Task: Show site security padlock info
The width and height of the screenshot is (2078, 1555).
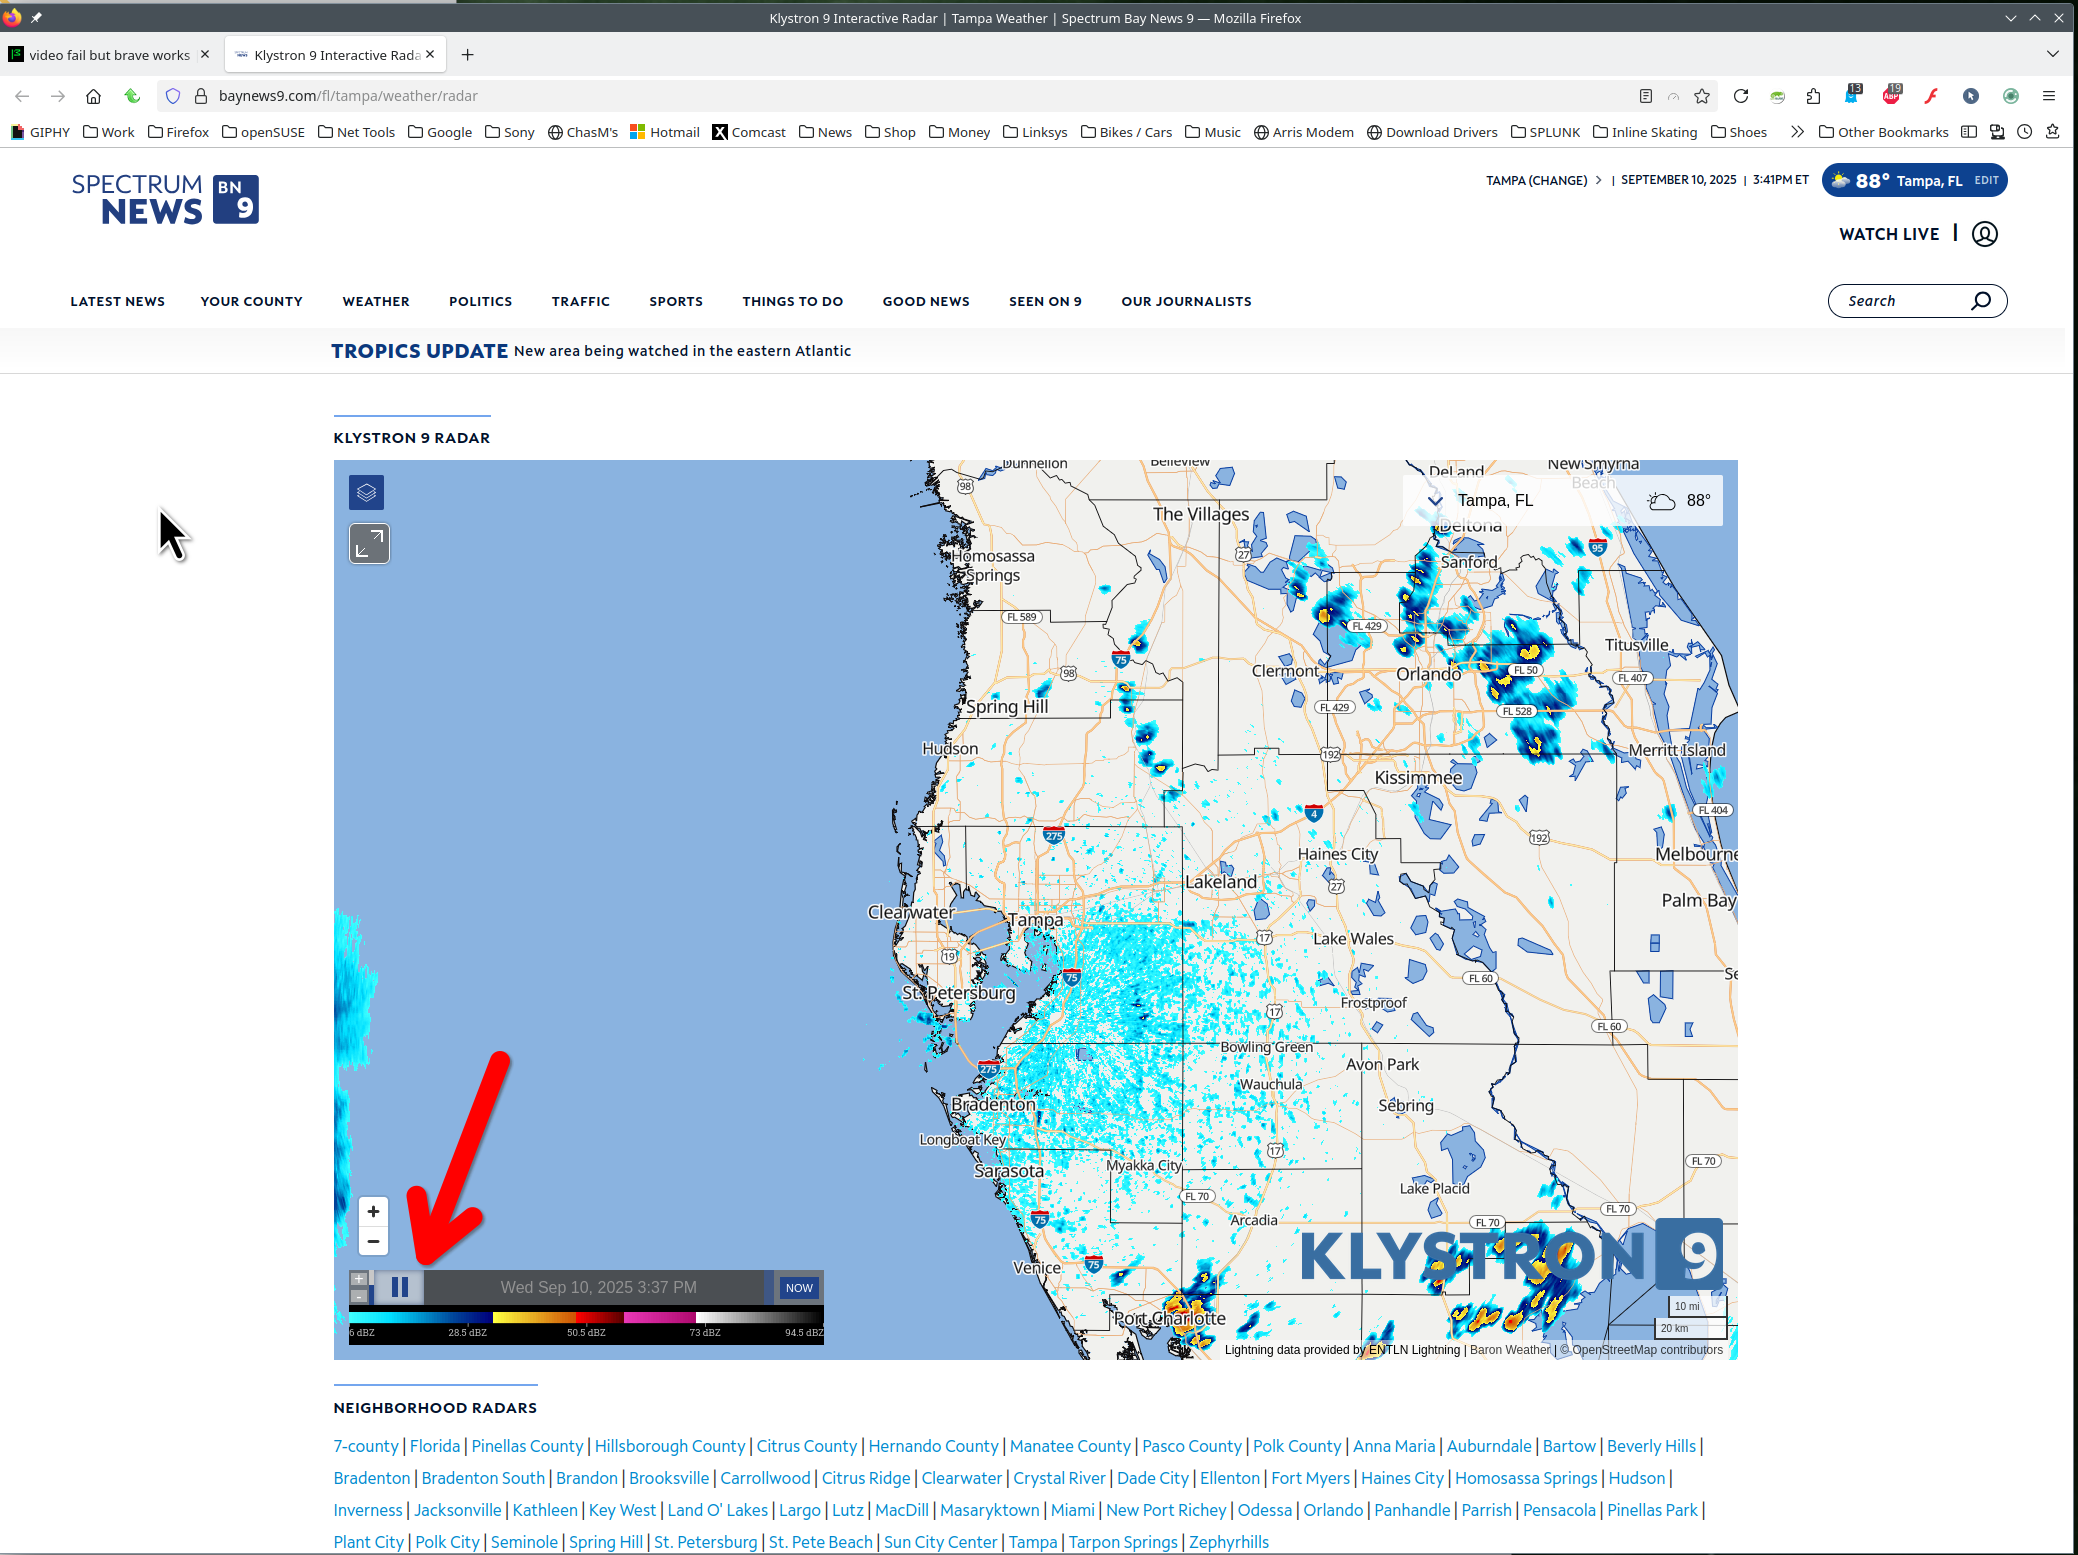Action: pos(200,96)
